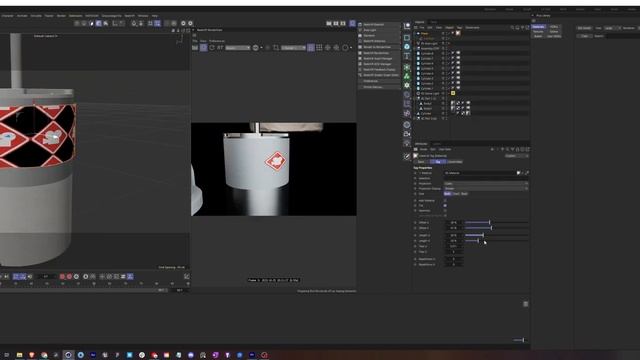
Task: Open the Extensions menu
Action: [75, 16]
